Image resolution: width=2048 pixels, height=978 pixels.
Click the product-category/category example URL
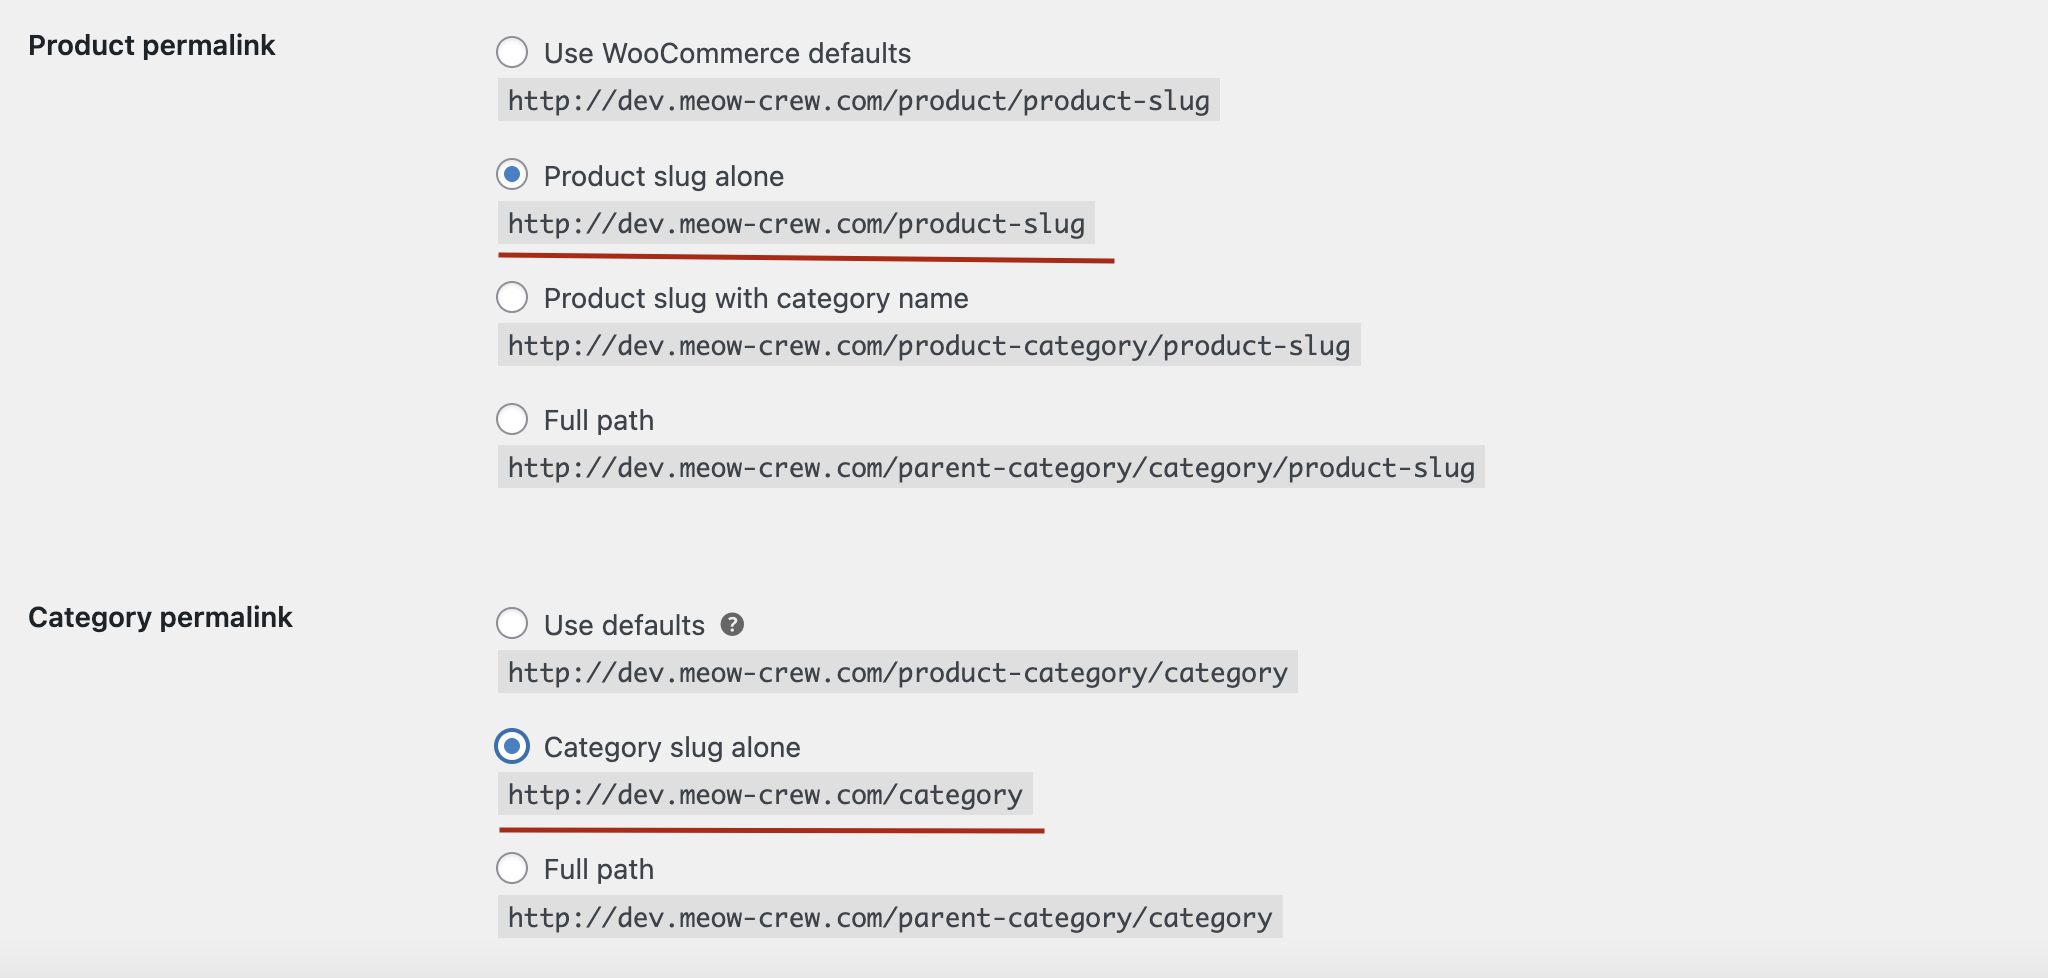tap(896, 673)
